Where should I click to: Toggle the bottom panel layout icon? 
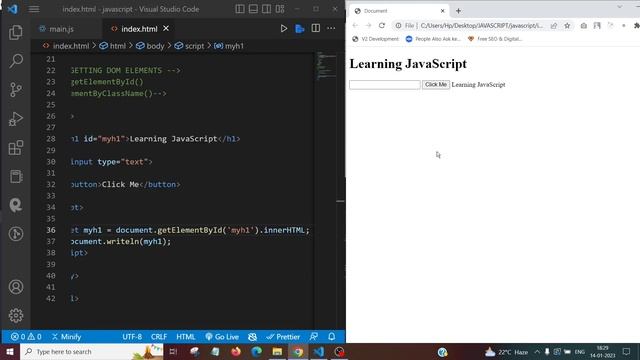point(253,9)
